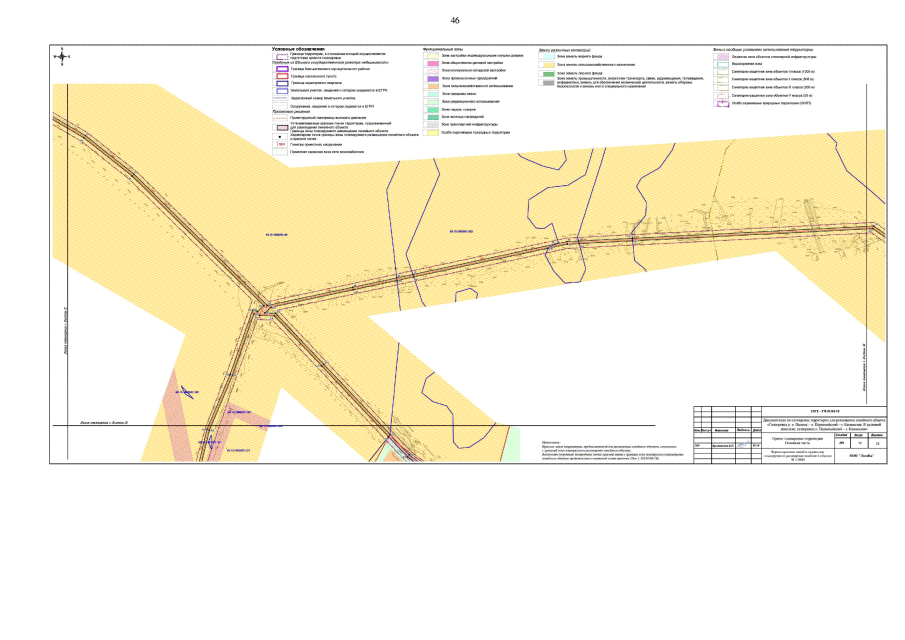Select the high-pressure gas pipeline legend symbol

[x=280, y=116]
